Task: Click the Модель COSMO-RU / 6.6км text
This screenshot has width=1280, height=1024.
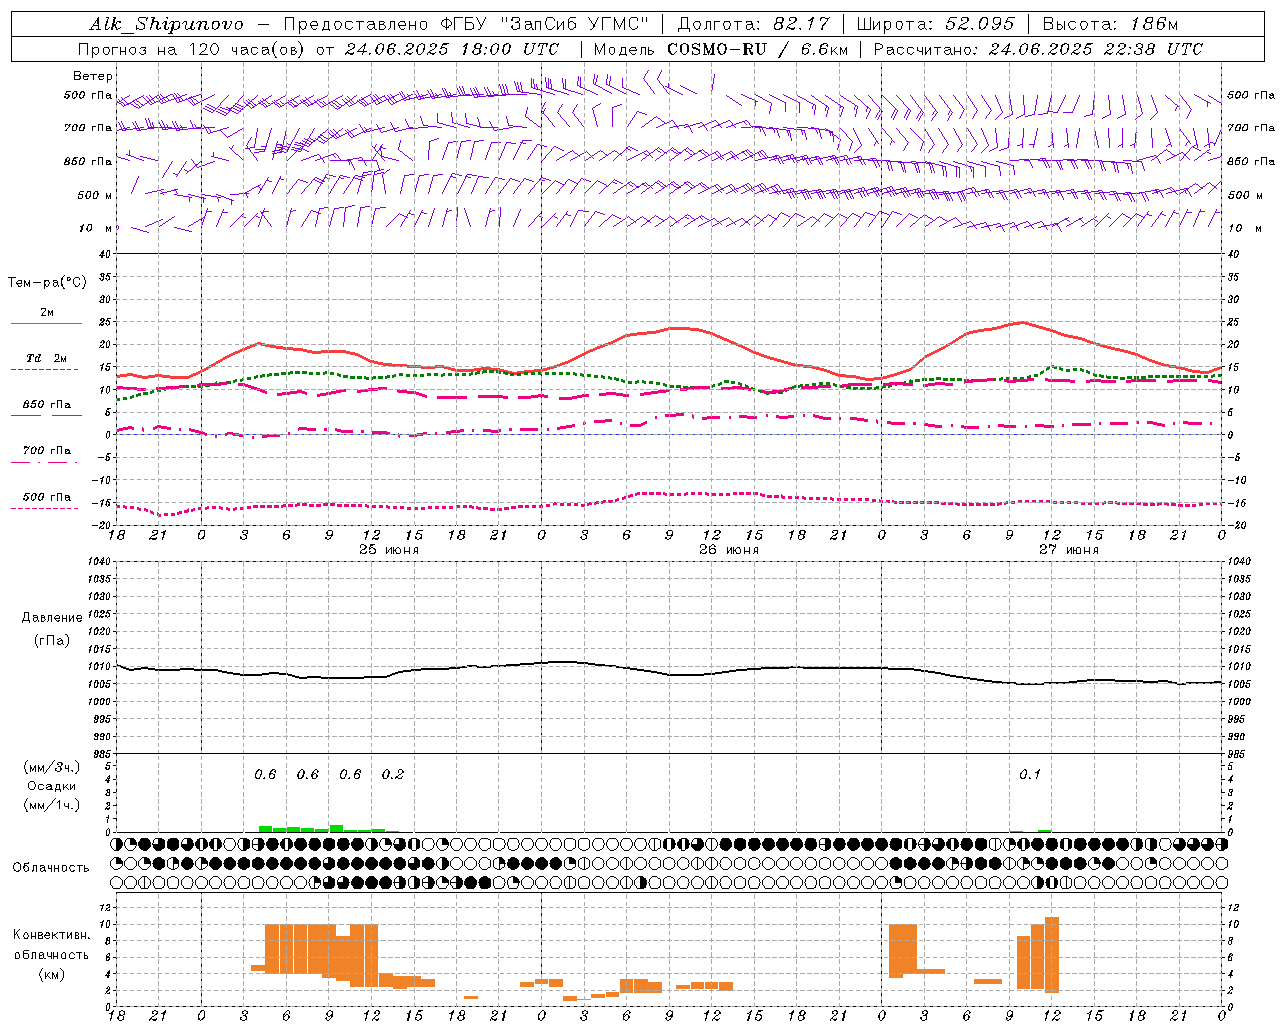Action: click(x=721, y=49)
